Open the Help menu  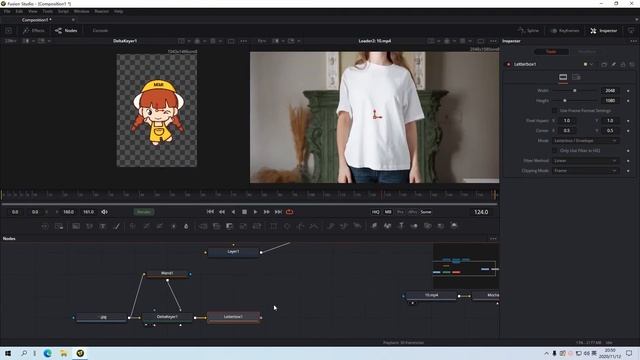pyautogui.click(x=118, y=11)
